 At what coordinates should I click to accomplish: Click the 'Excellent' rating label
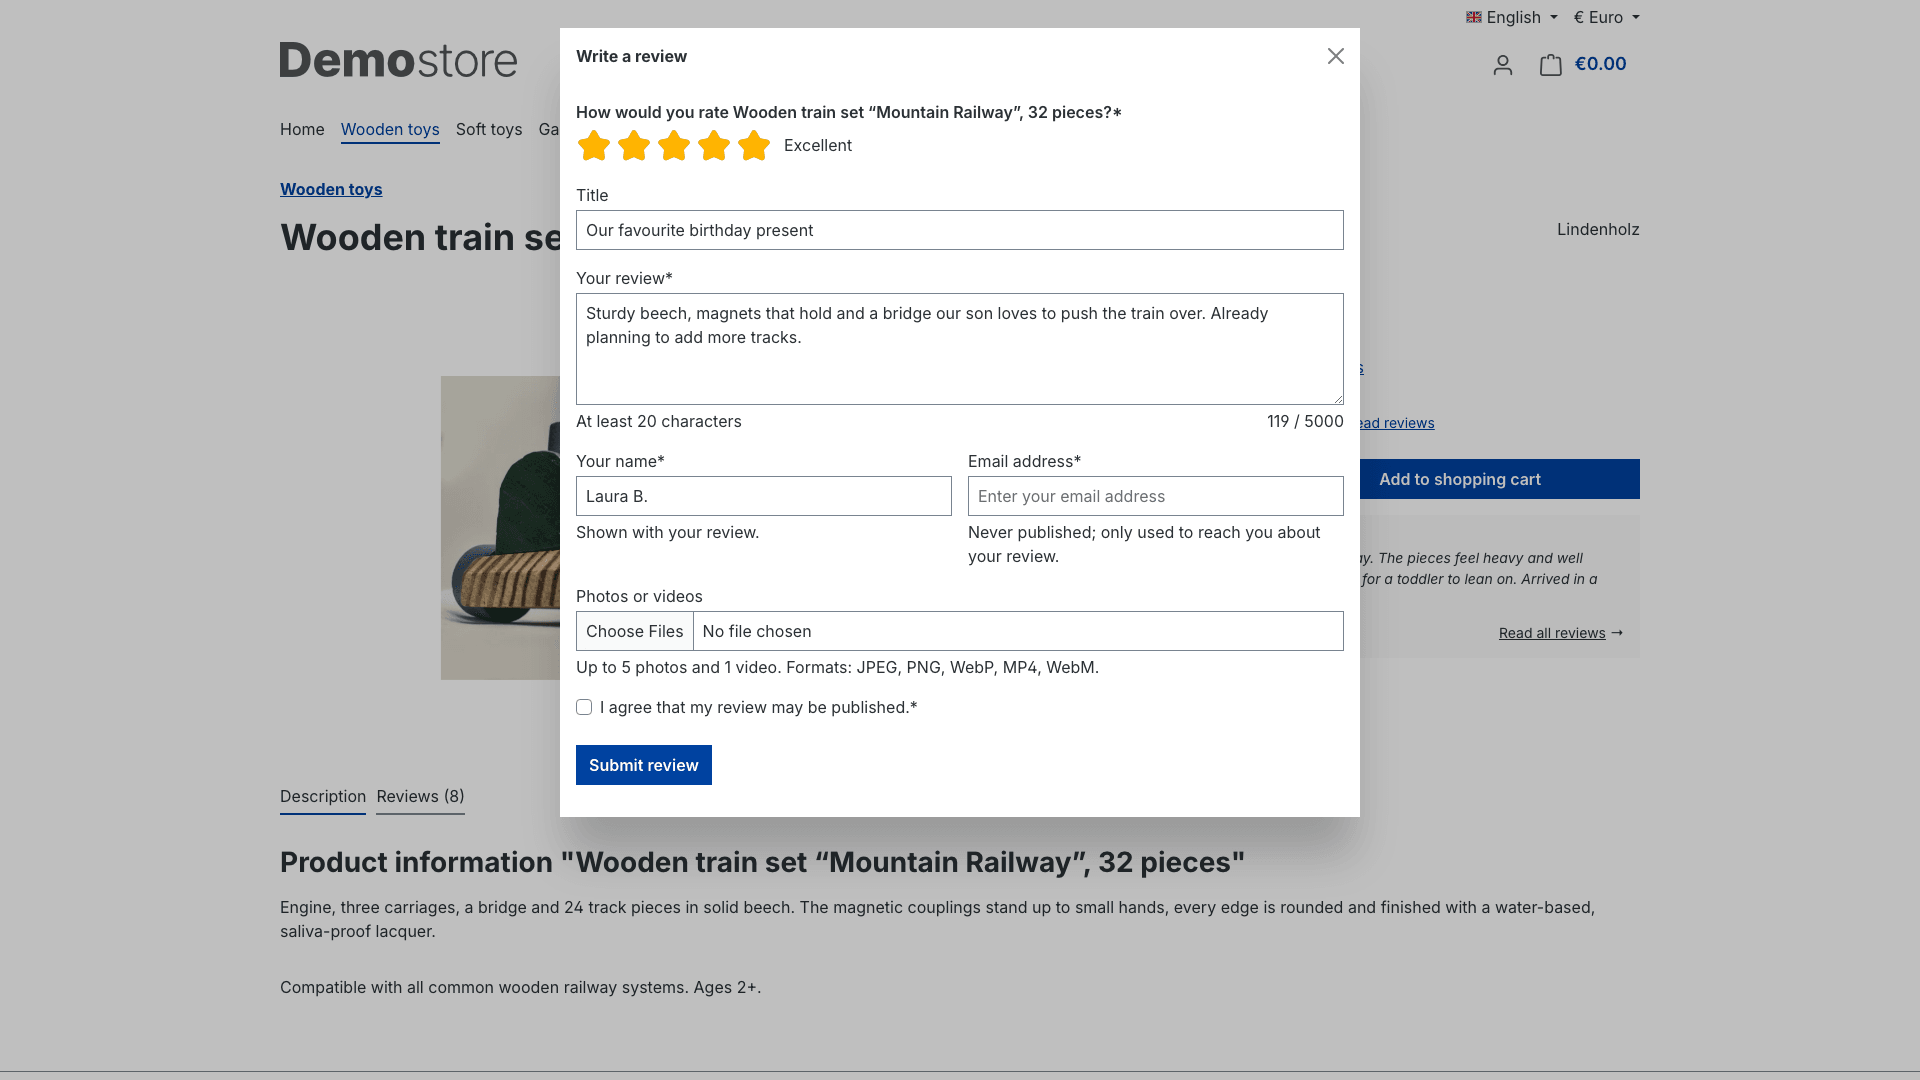(x=818, y=145)
